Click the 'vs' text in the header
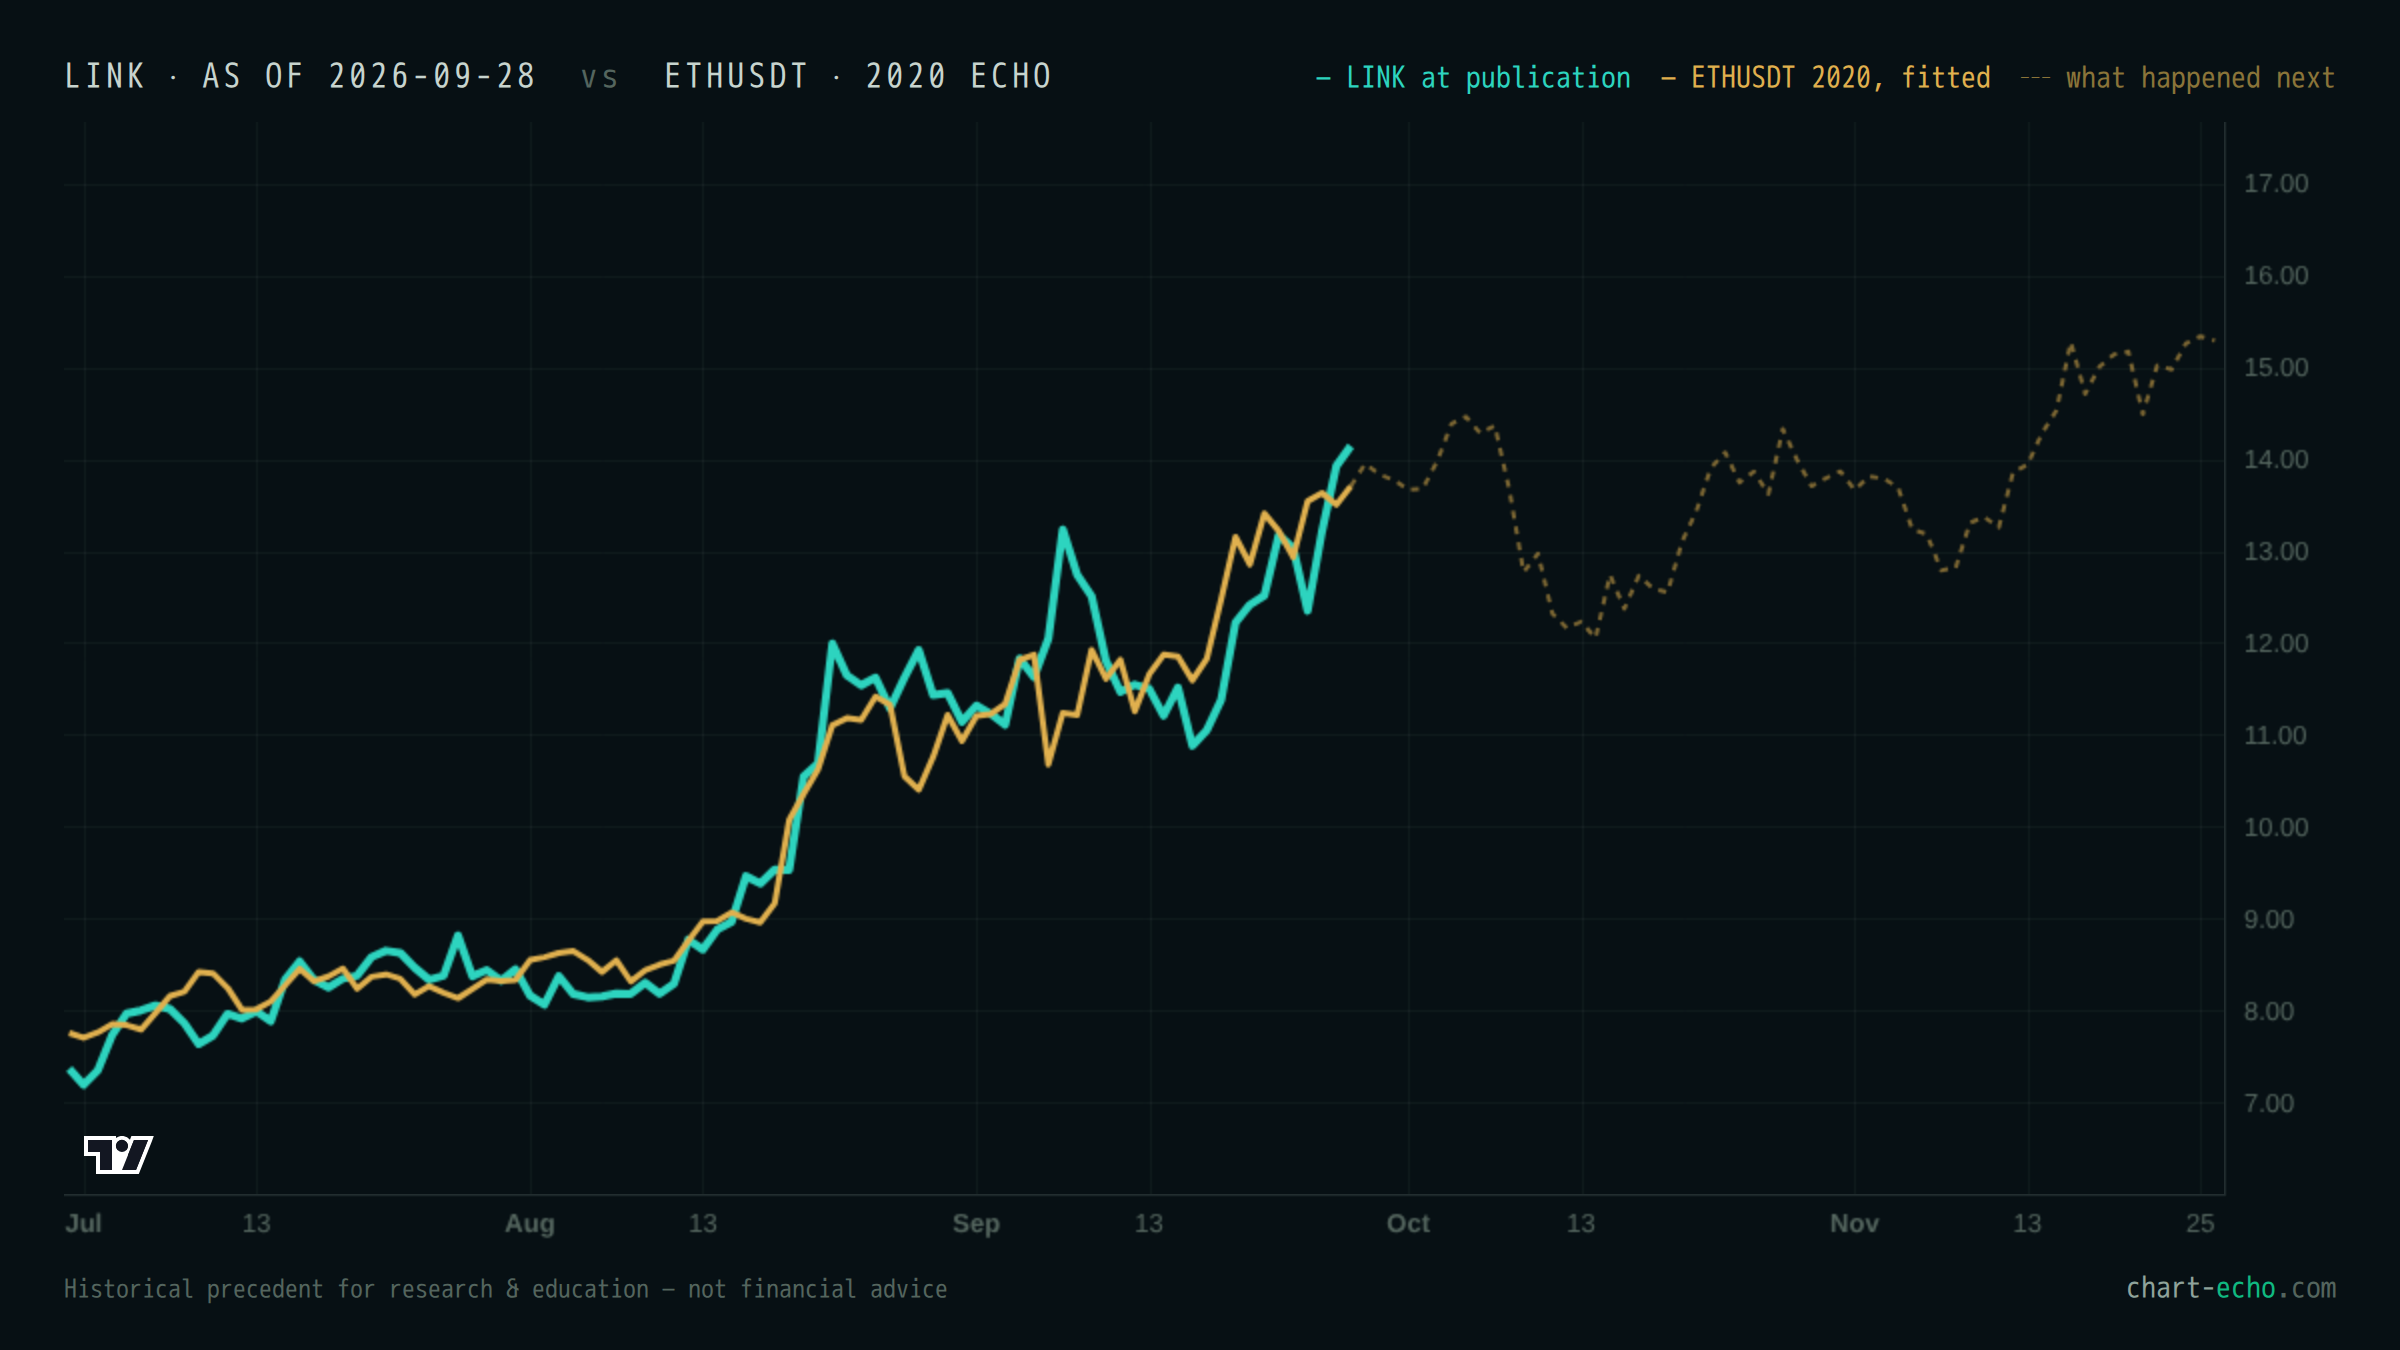Screen dimensions: 2400x1350 (600, 77)
